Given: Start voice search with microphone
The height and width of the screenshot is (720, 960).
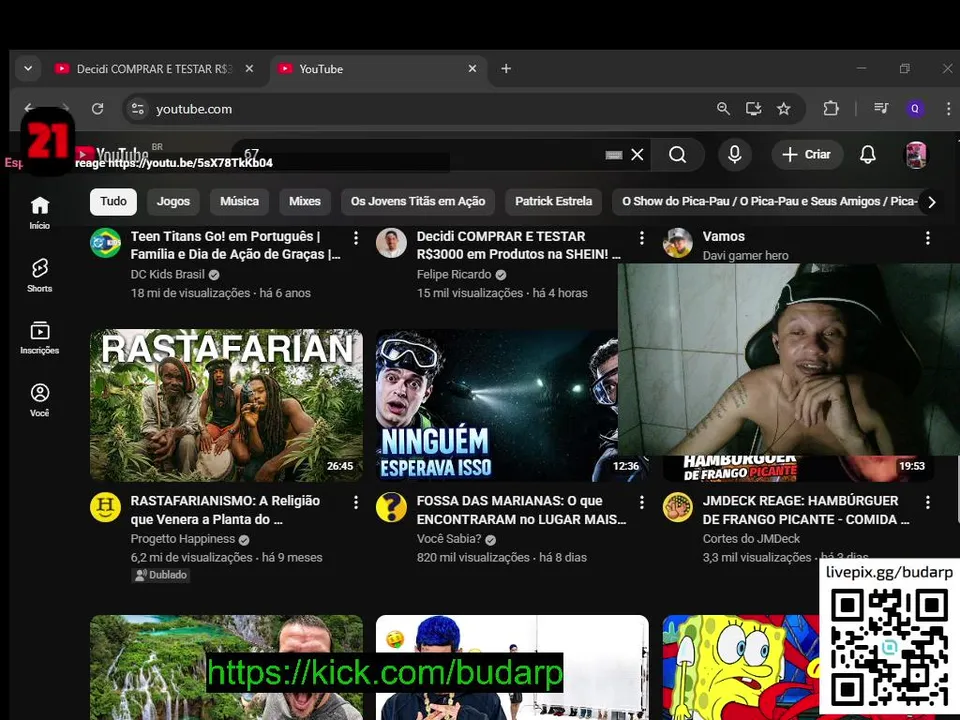Looking at the screenshot, I should [735, 154].
